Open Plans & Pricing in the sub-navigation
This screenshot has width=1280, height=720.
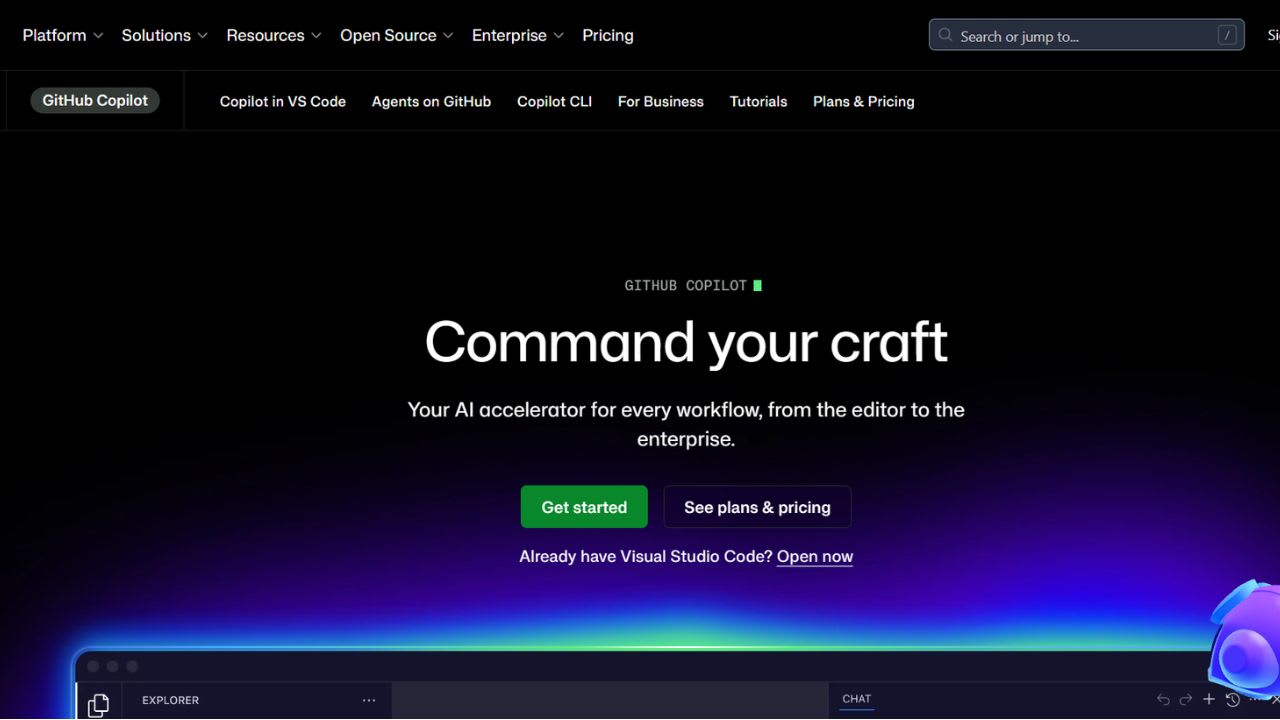coord(864,101)
